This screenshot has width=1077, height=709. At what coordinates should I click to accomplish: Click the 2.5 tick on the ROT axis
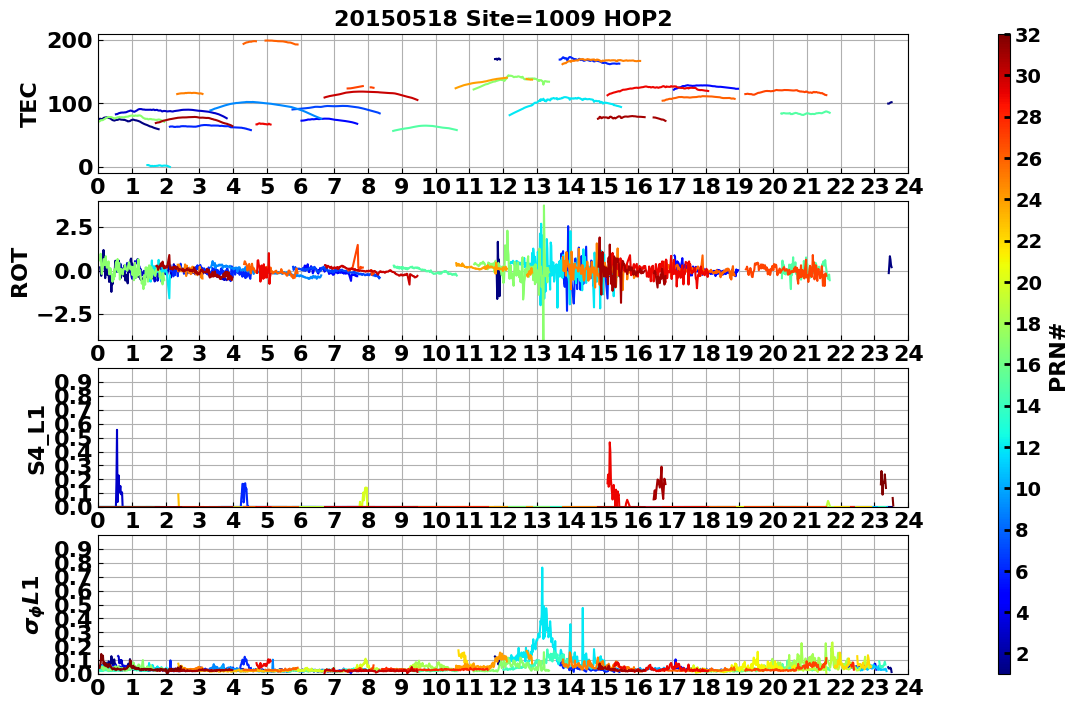click(73, 227)
